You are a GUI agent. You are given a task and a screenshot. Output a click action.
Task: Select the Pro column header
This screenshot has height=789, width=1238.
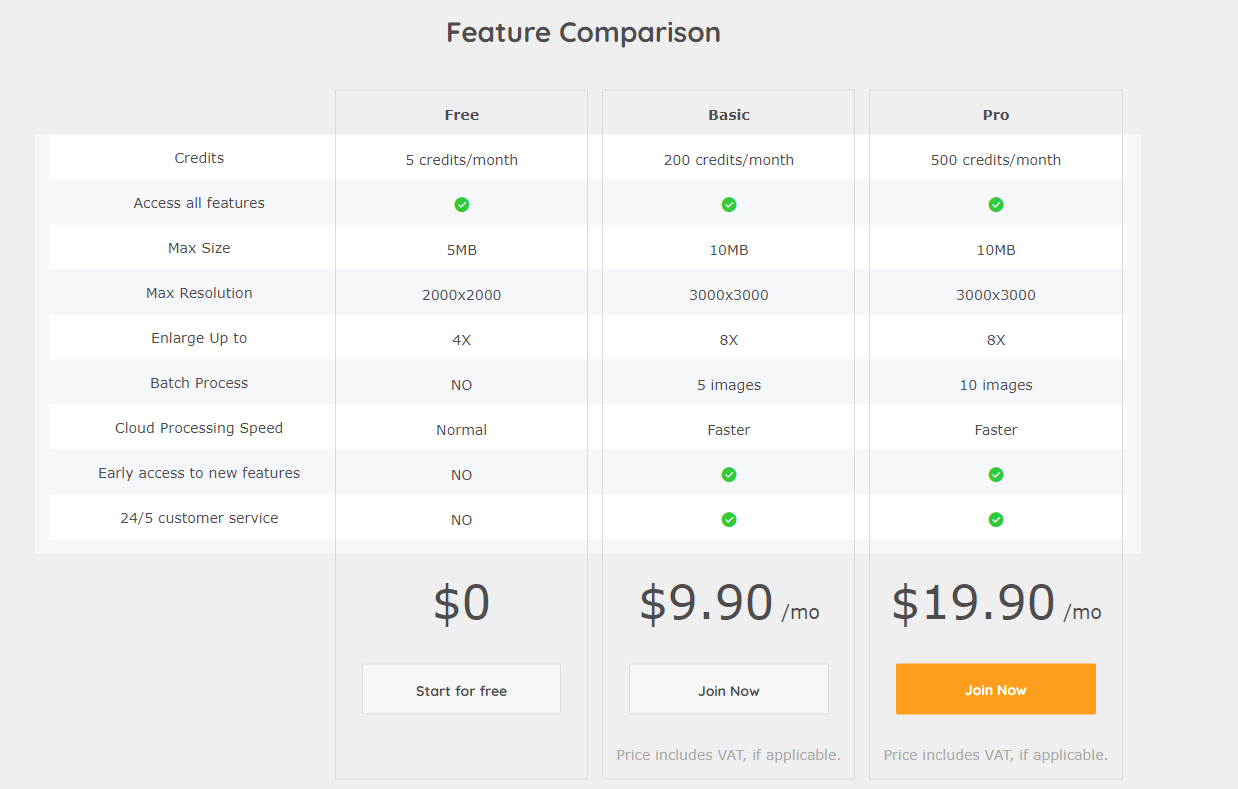pyautogui.click(x=996, y=115)
